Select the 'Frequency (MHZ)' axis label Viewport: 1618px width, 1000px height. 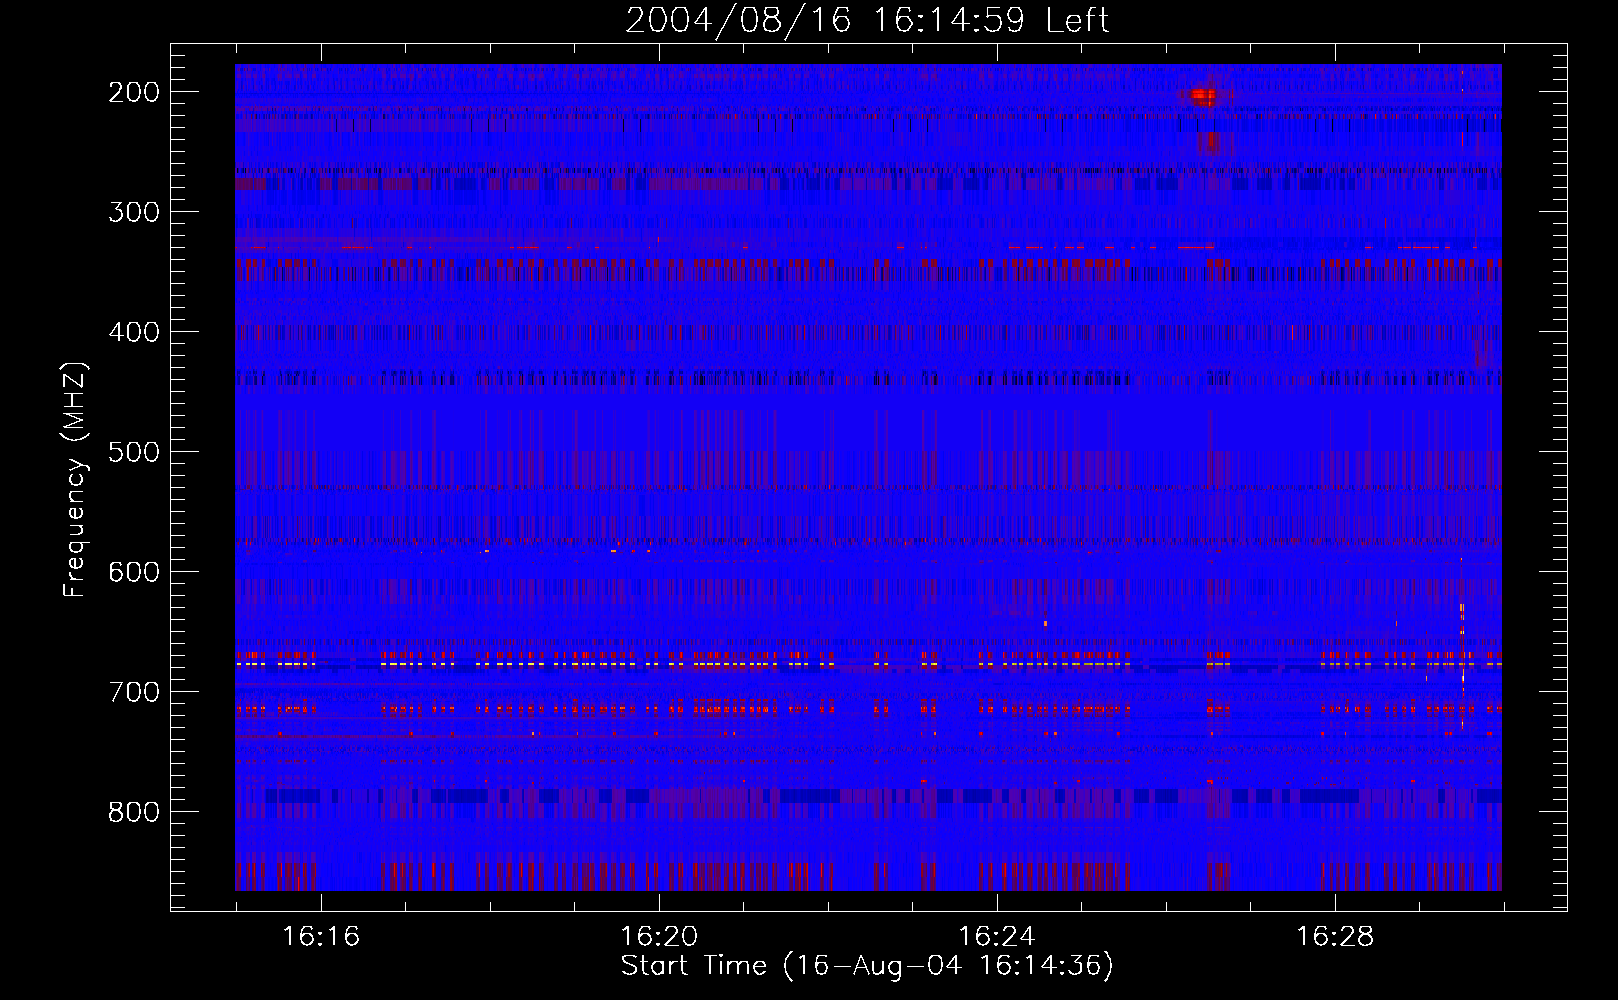click(x=75, y=480)
